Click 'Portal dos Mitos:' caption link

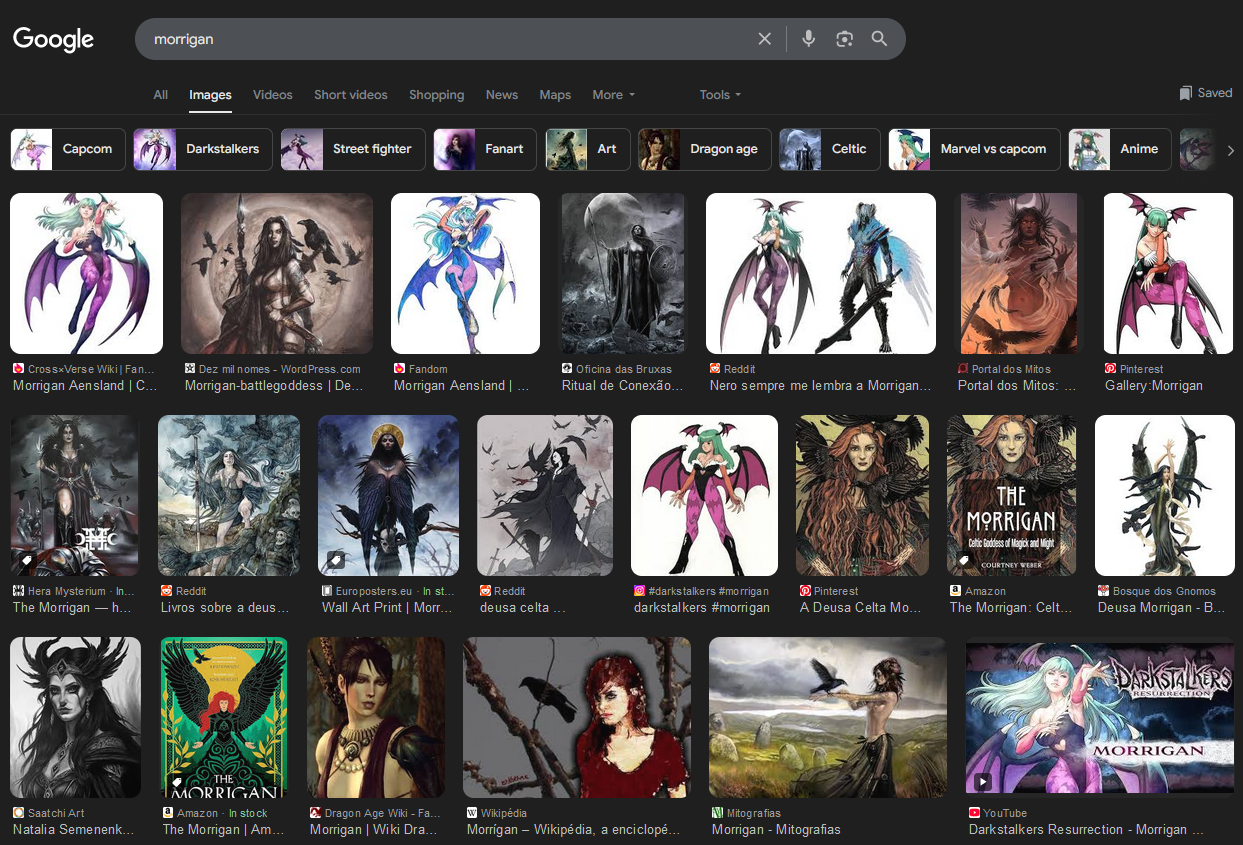1017,386
